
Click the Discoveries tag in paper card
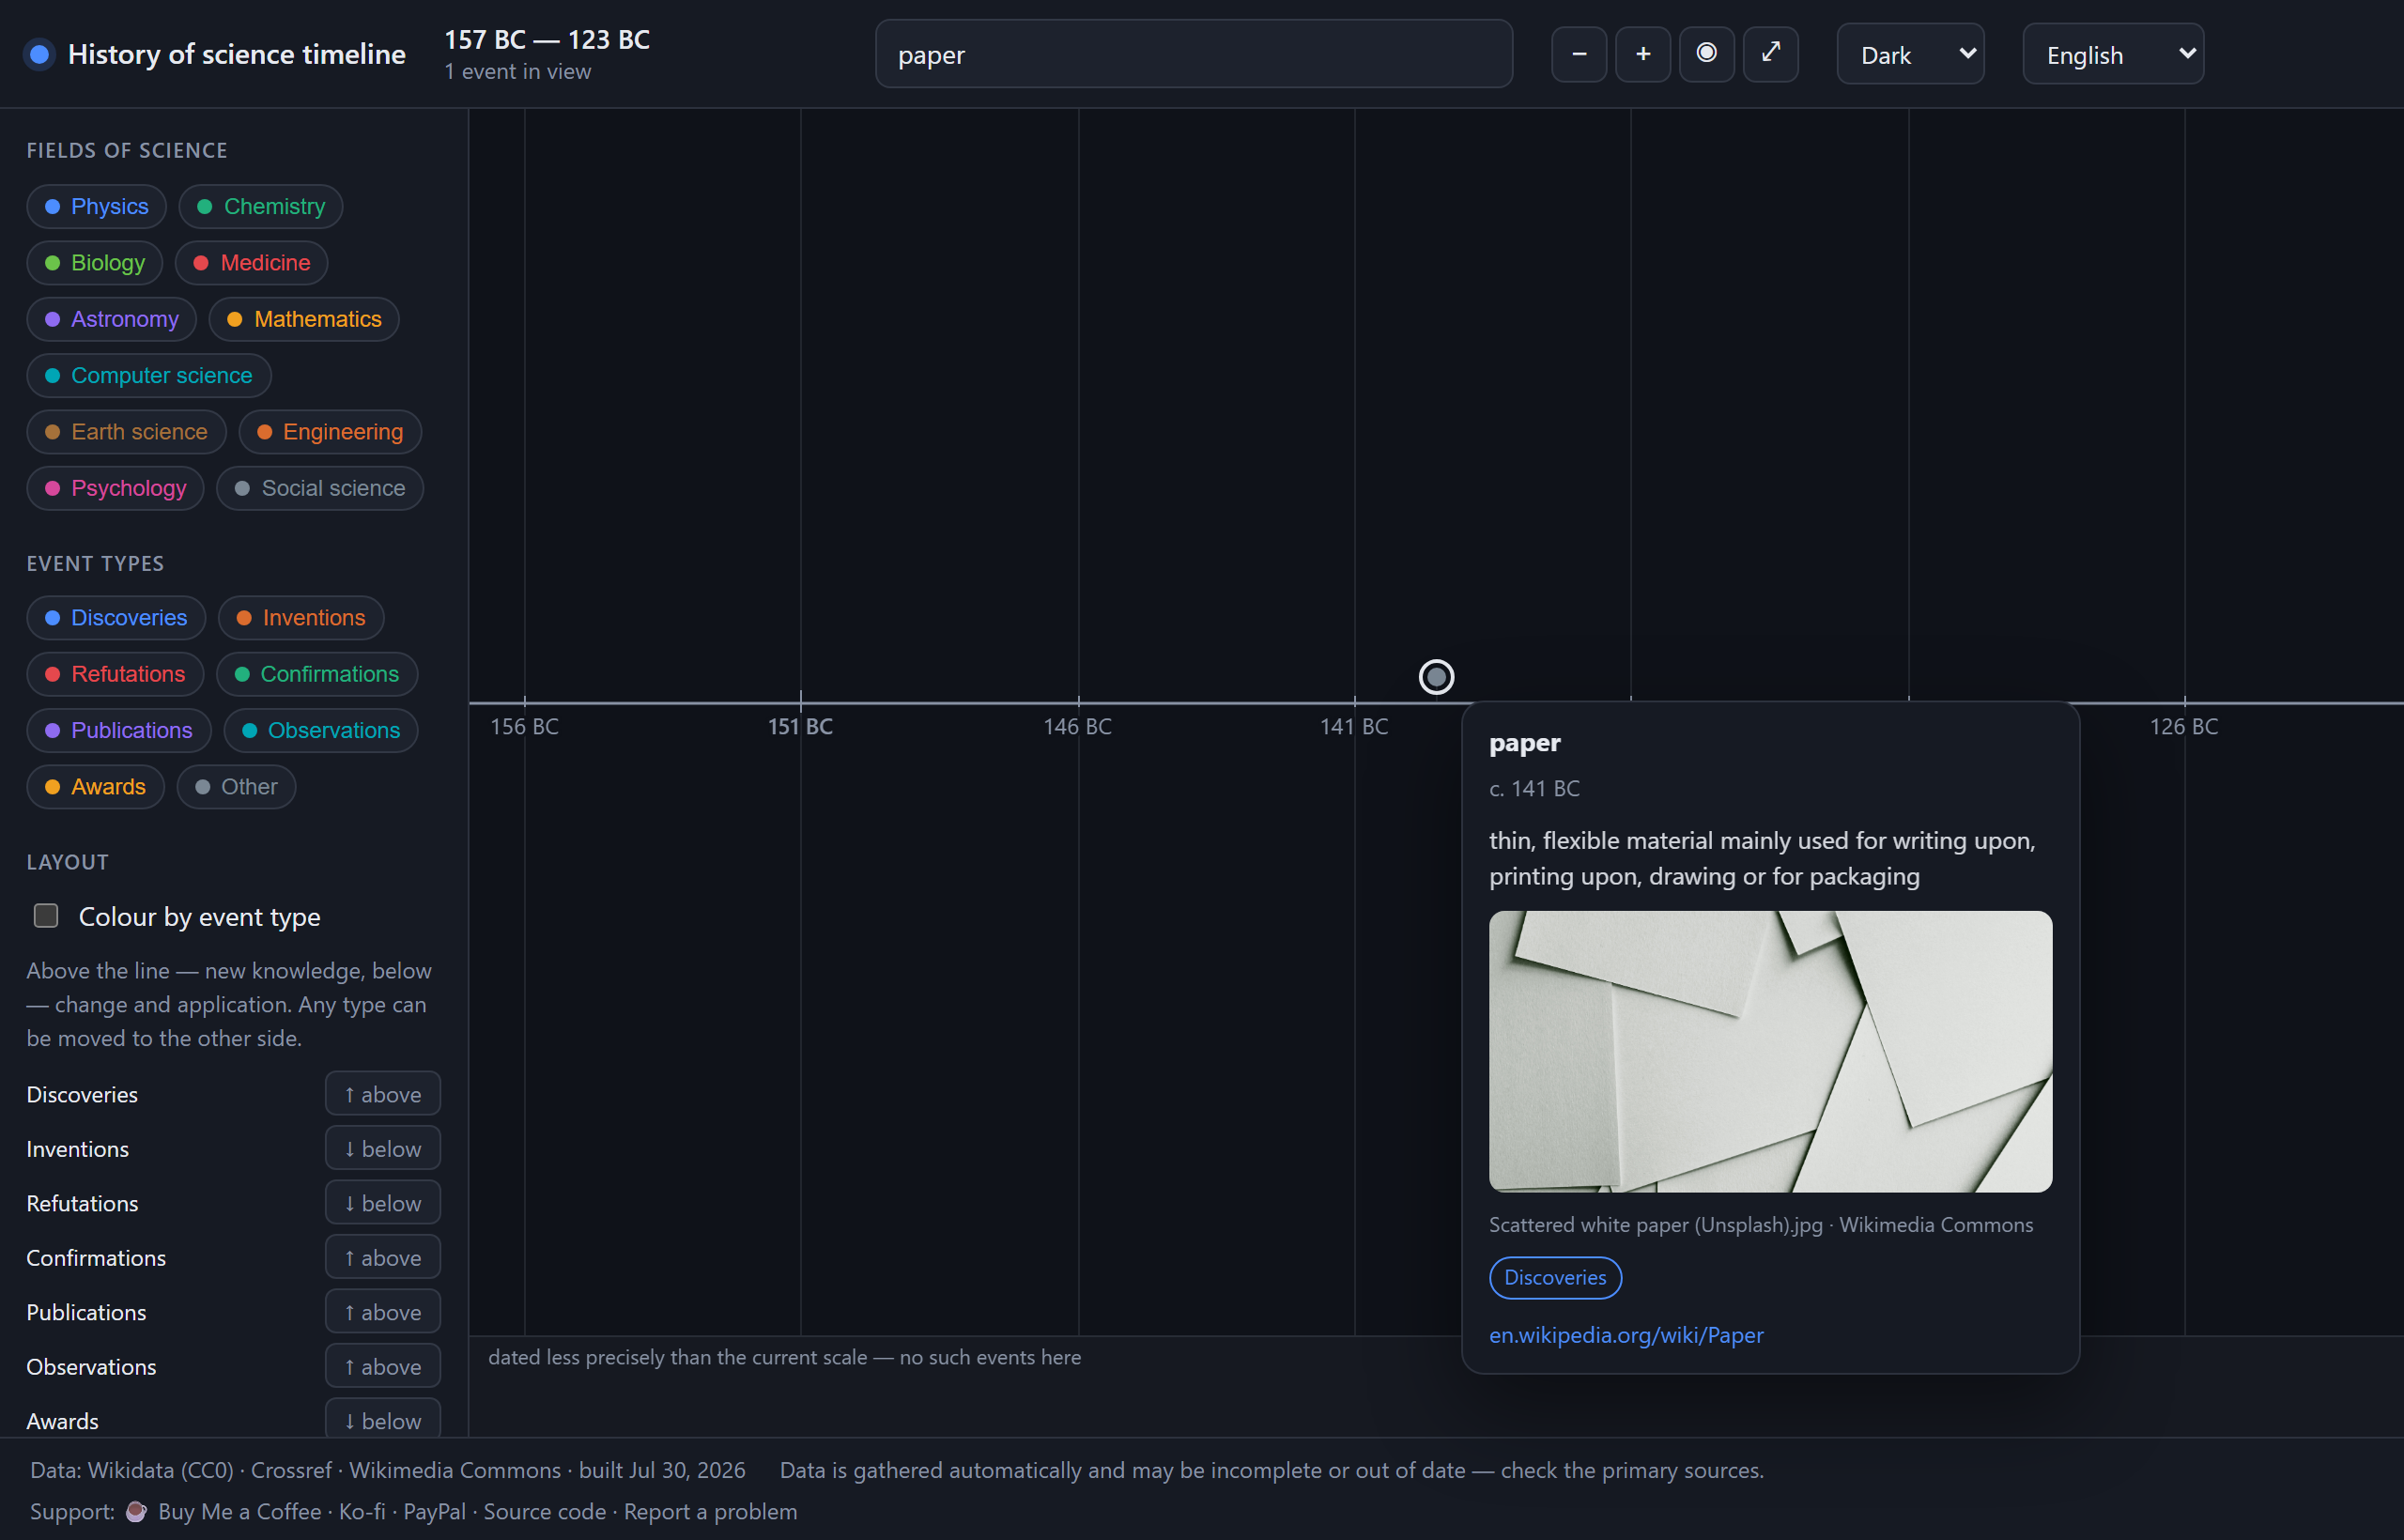[1555, 1278]
